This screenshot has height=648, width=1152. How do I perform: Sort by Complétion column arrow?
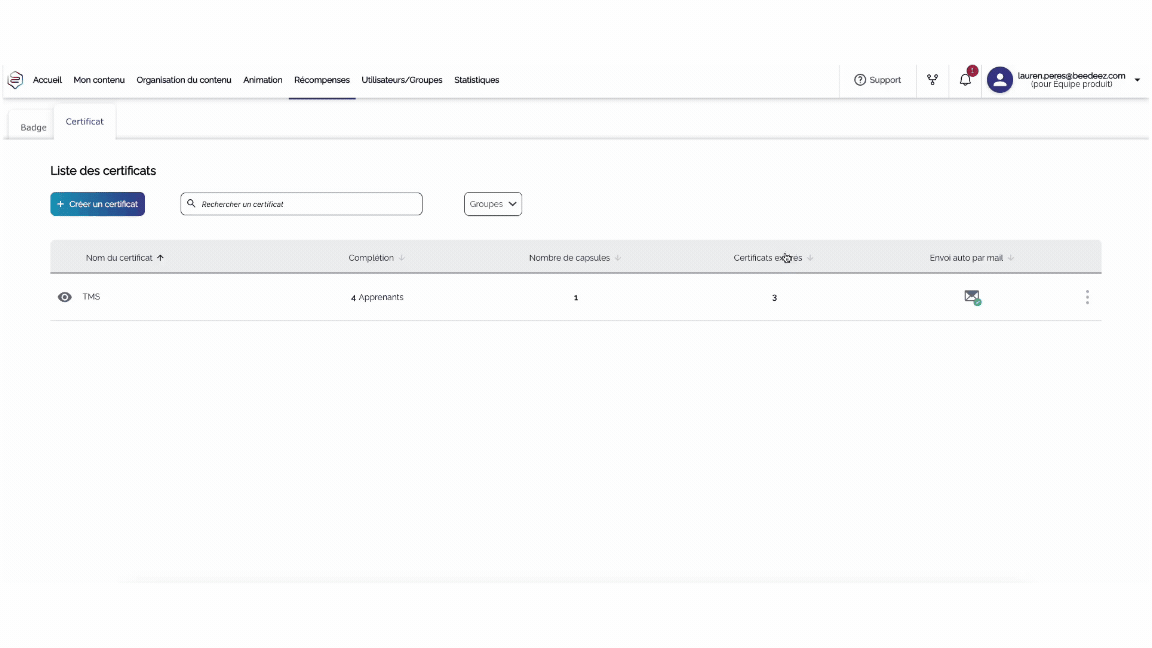coord(402,258)
